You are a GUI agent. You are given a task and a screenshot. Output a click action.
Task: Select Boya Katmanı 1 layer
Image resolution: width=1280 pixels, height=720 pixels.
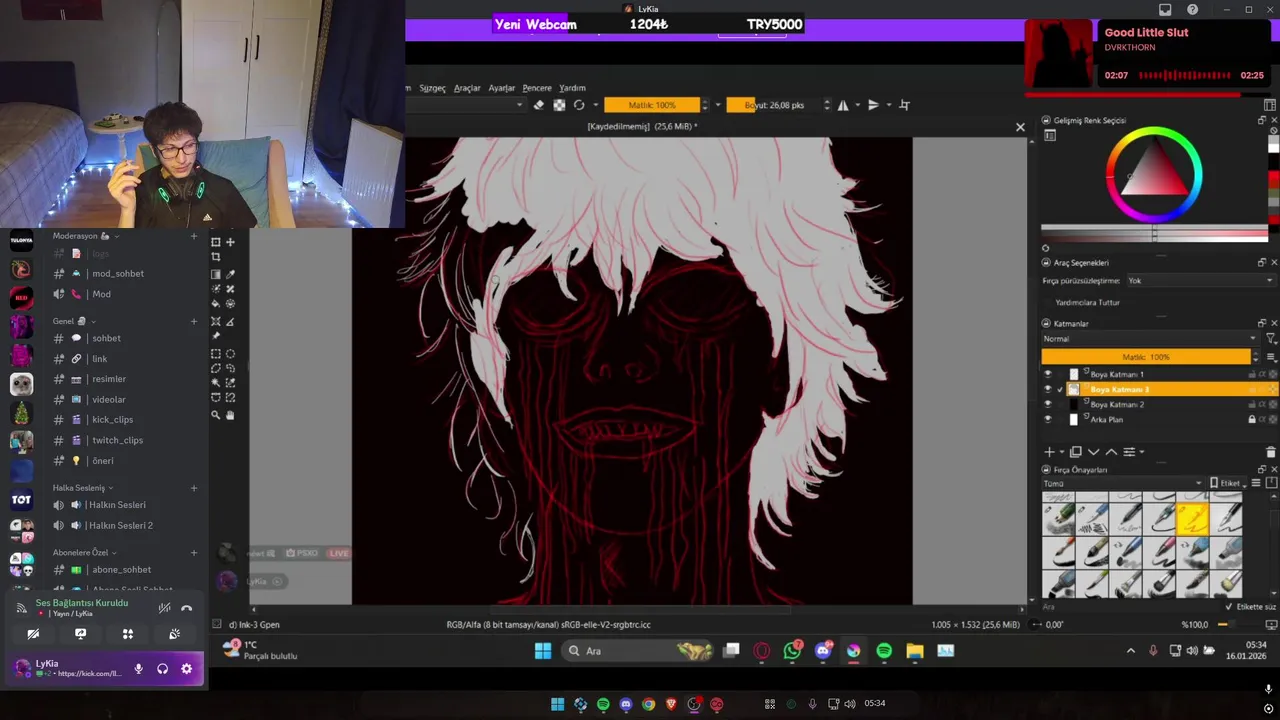1117,374
